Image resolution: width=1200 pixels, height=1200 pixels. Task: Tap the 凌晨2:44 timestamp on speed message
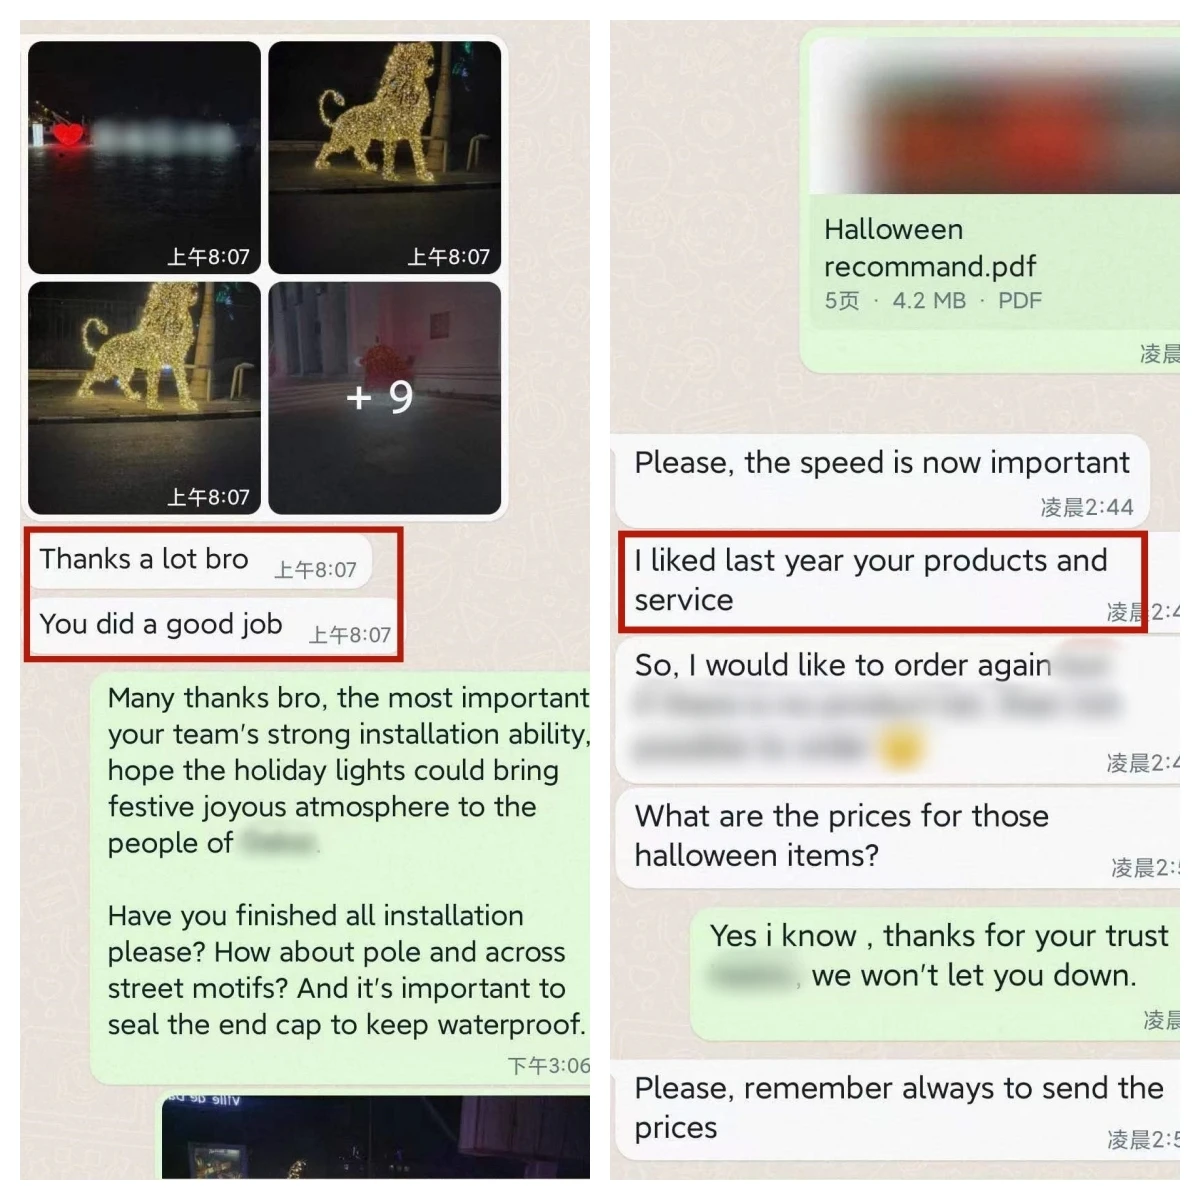pyautogui.click(x=1087, y=507)
